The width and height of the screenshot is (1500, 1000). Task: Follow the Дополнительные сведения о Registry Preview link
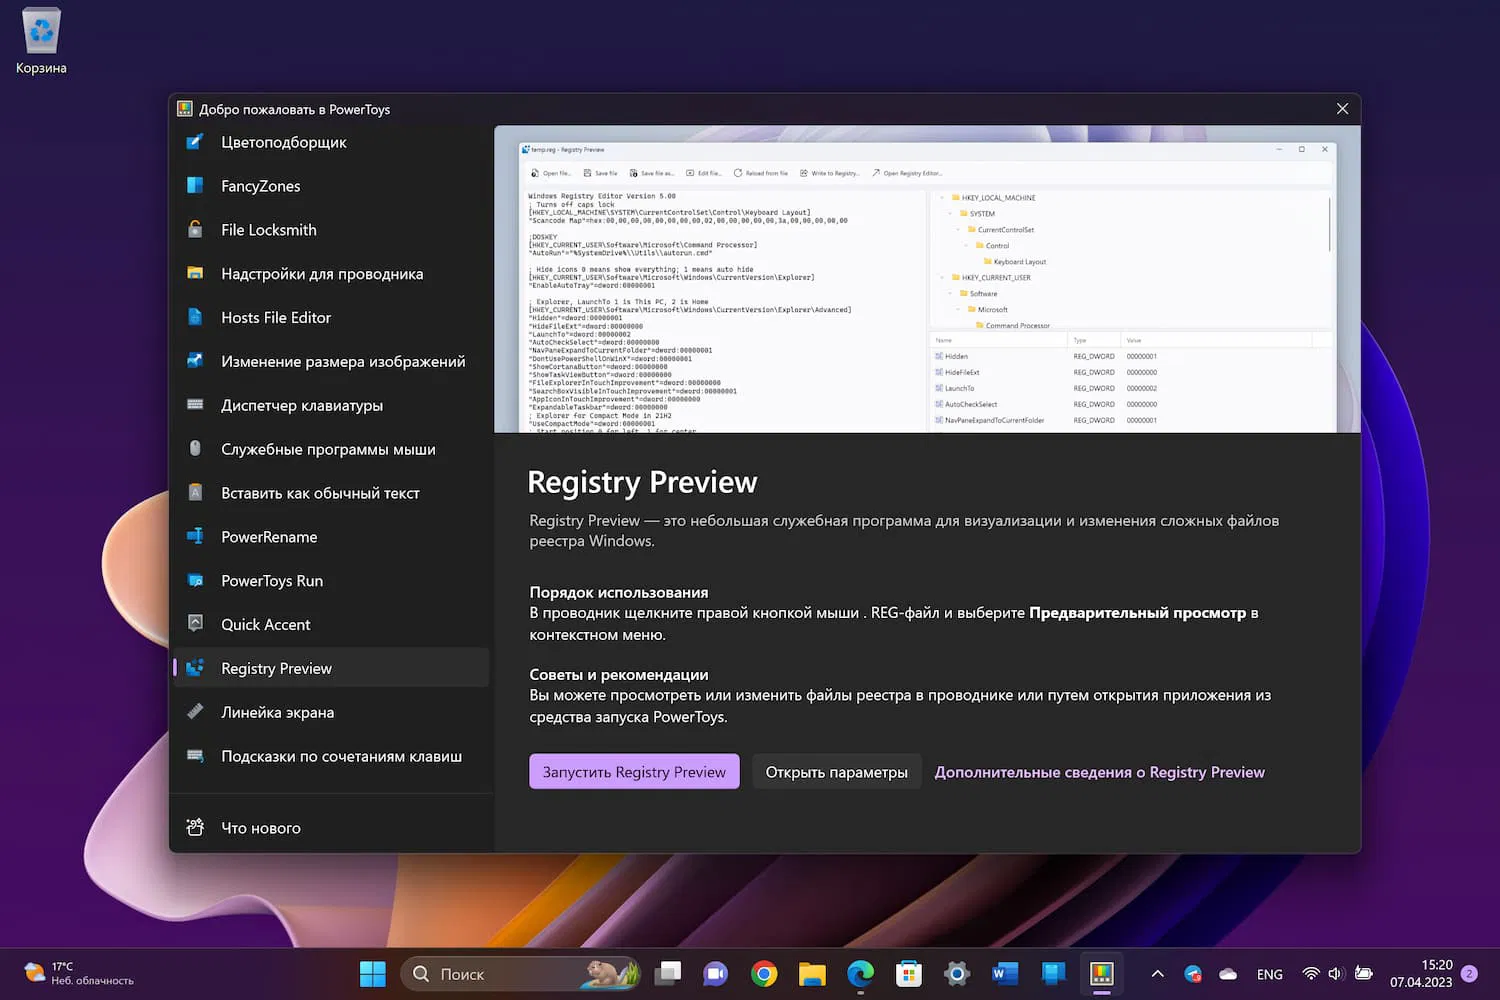1099,772
